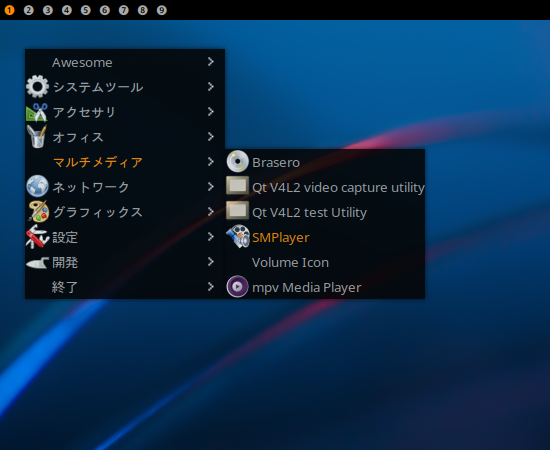Select active workspace tag 1

coord(9,10)
